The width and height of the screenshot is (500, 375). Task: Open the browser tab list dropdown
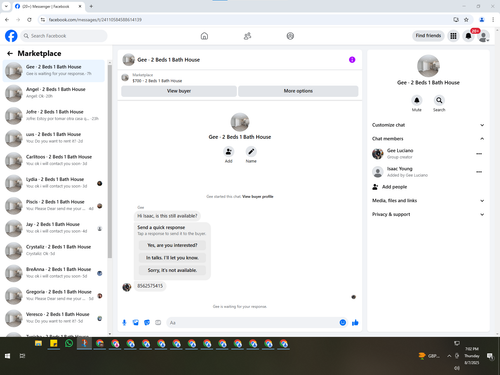(x=6, y=6)
